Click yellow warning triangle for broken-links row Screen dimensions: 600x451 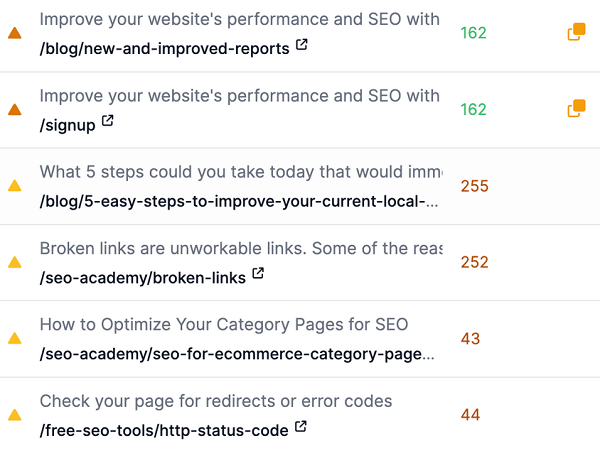pos(15,262)
